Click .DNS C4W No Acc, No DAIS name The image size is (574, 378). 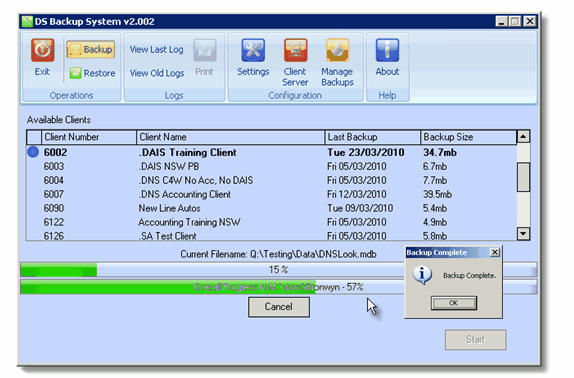tap(196, 180)
